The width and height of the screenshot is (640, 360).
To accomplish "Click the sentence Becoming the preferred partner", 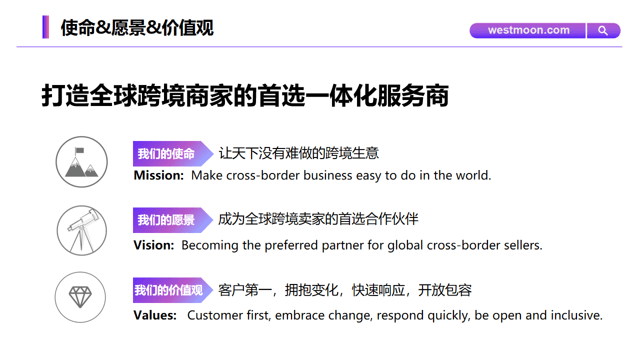I will pyautogui.click(x=362, y=245).
